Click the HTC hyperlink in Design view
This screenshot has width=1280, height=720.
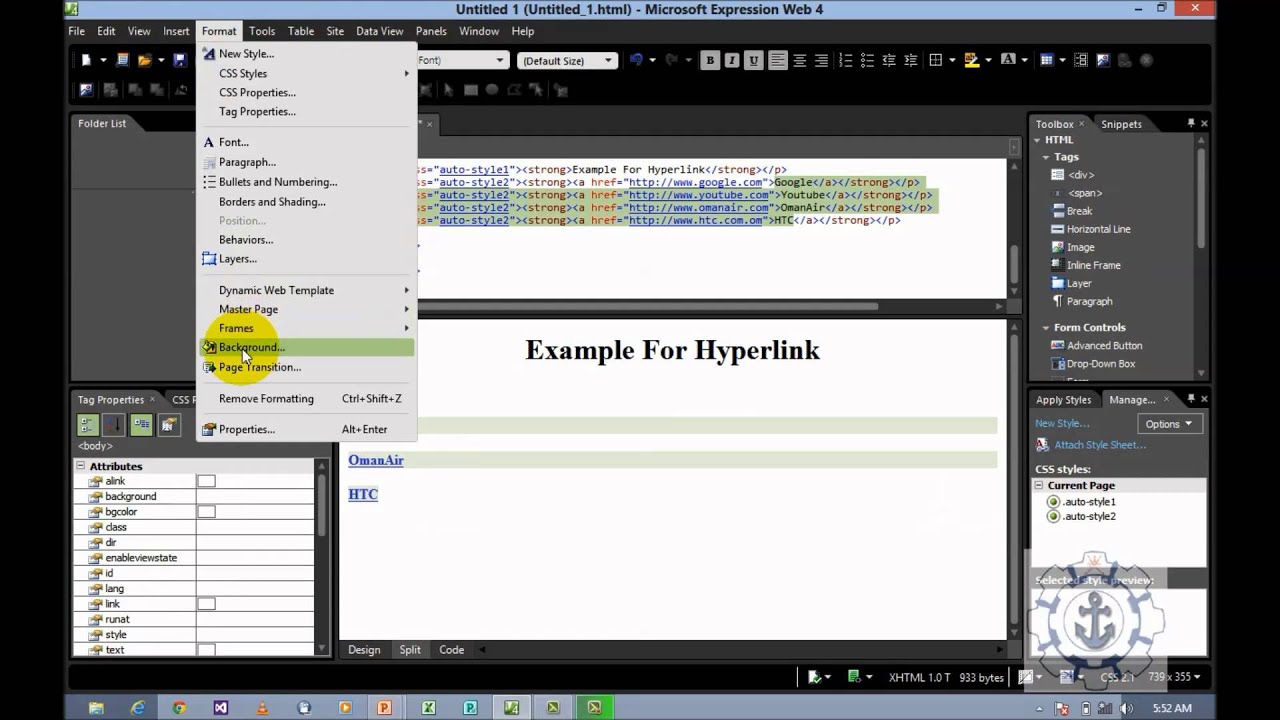[x=363, y=494]
